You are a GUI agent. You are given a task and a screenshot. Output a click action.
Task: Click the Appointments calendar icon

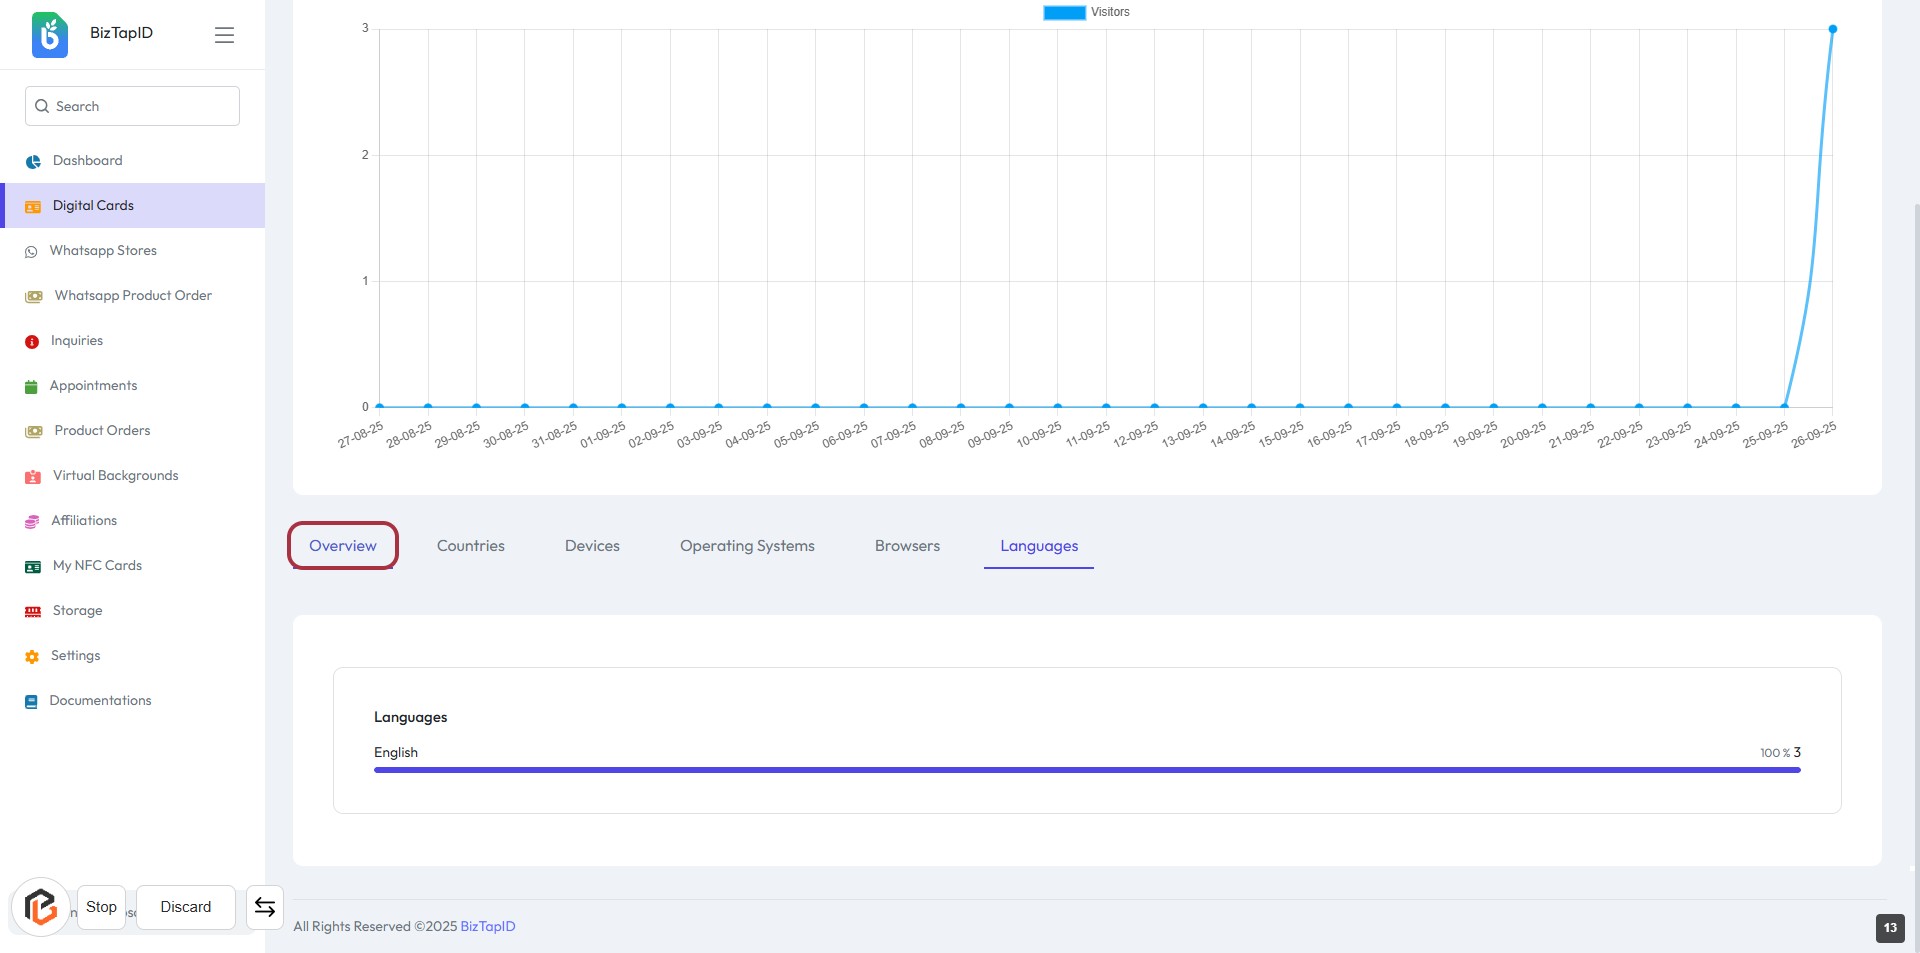(x=31, y=387)
